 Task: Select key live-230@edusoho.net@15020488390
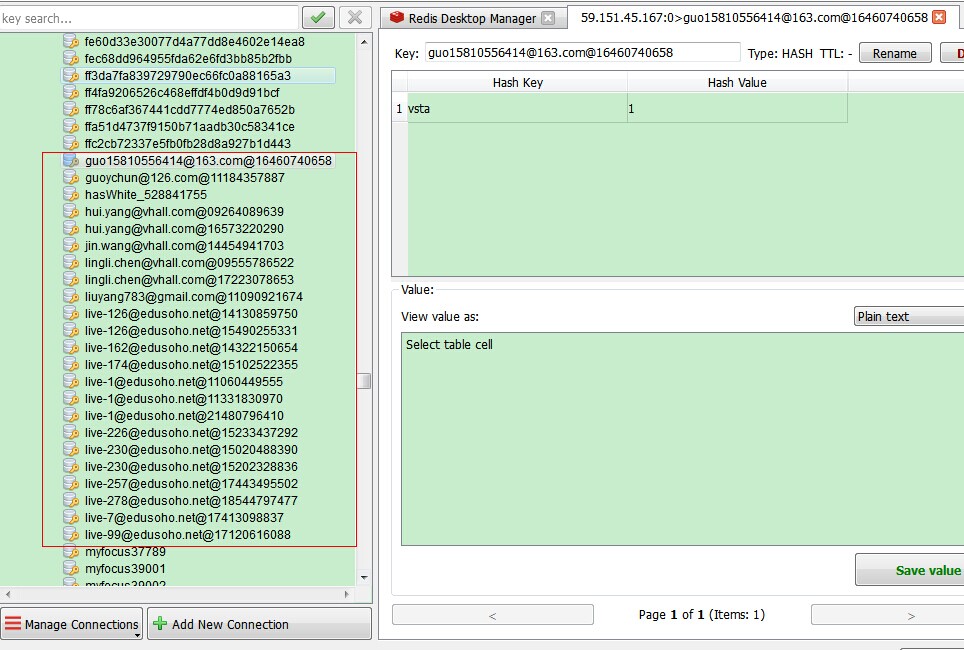(x=191, y=450)
